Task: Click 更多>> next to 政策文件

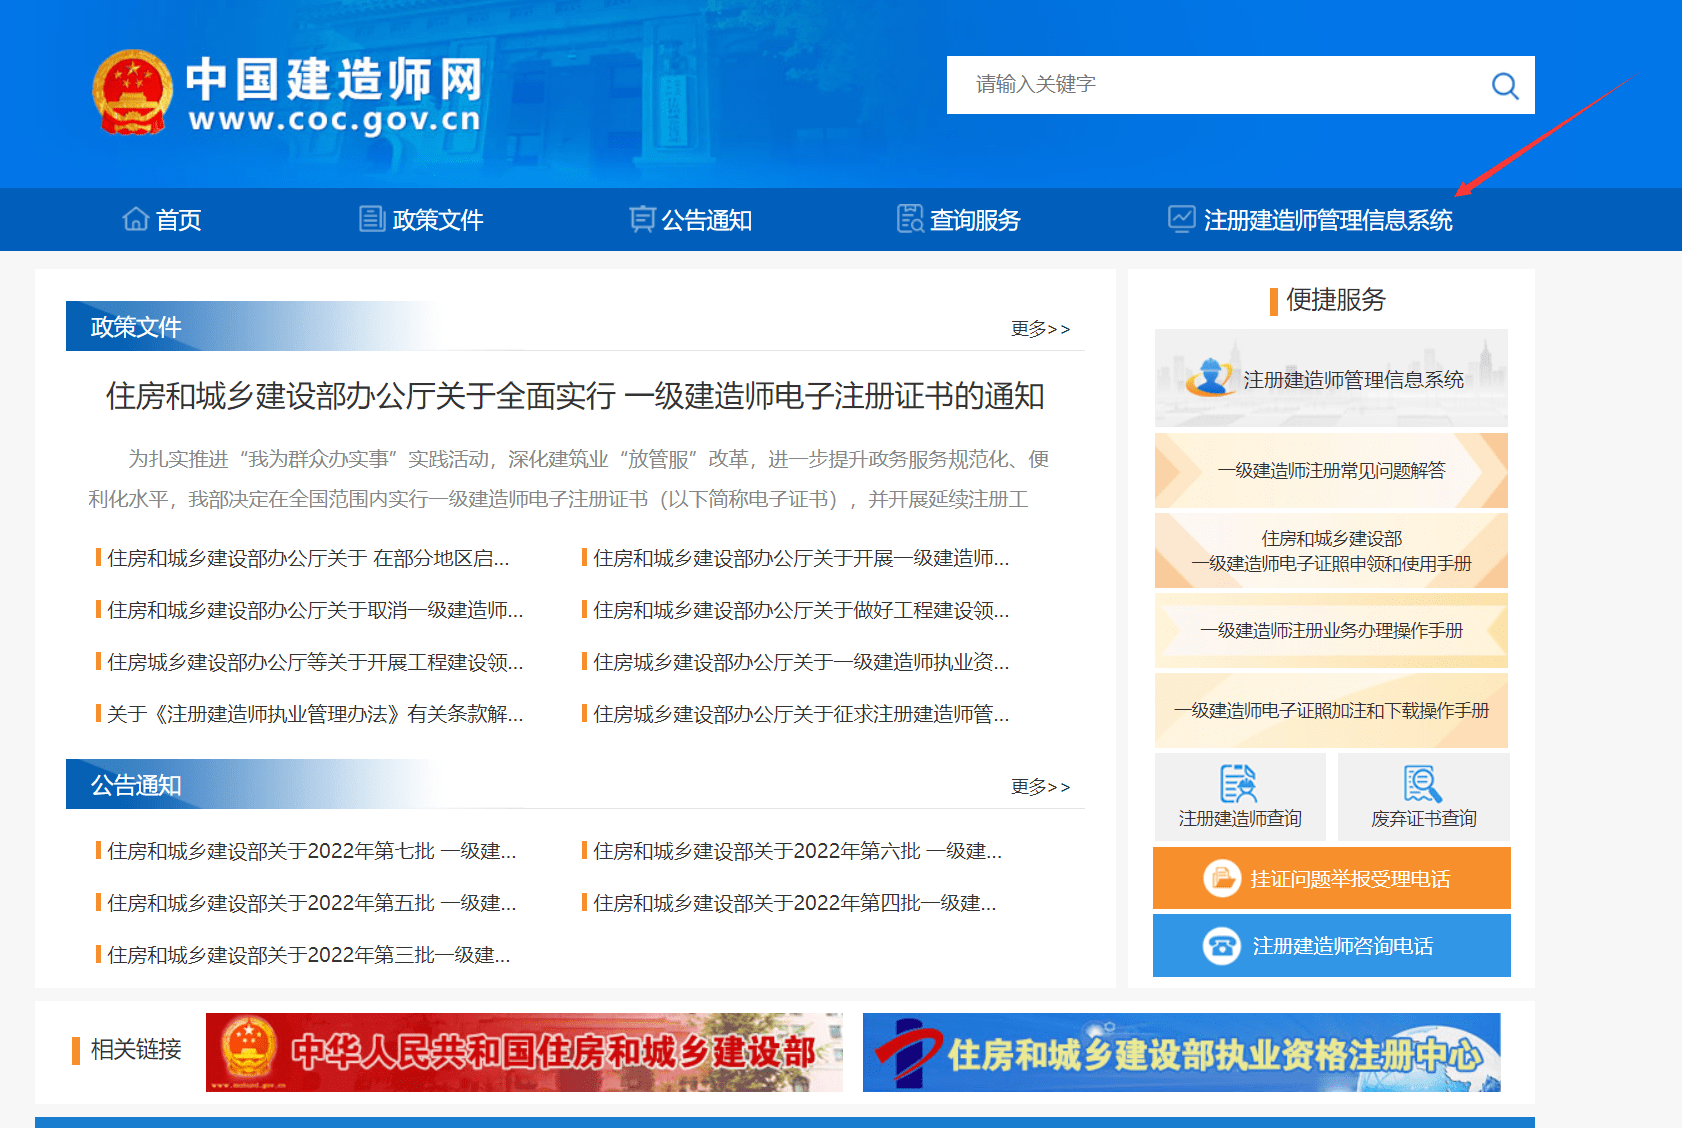Action: [x=1040, y=328]
